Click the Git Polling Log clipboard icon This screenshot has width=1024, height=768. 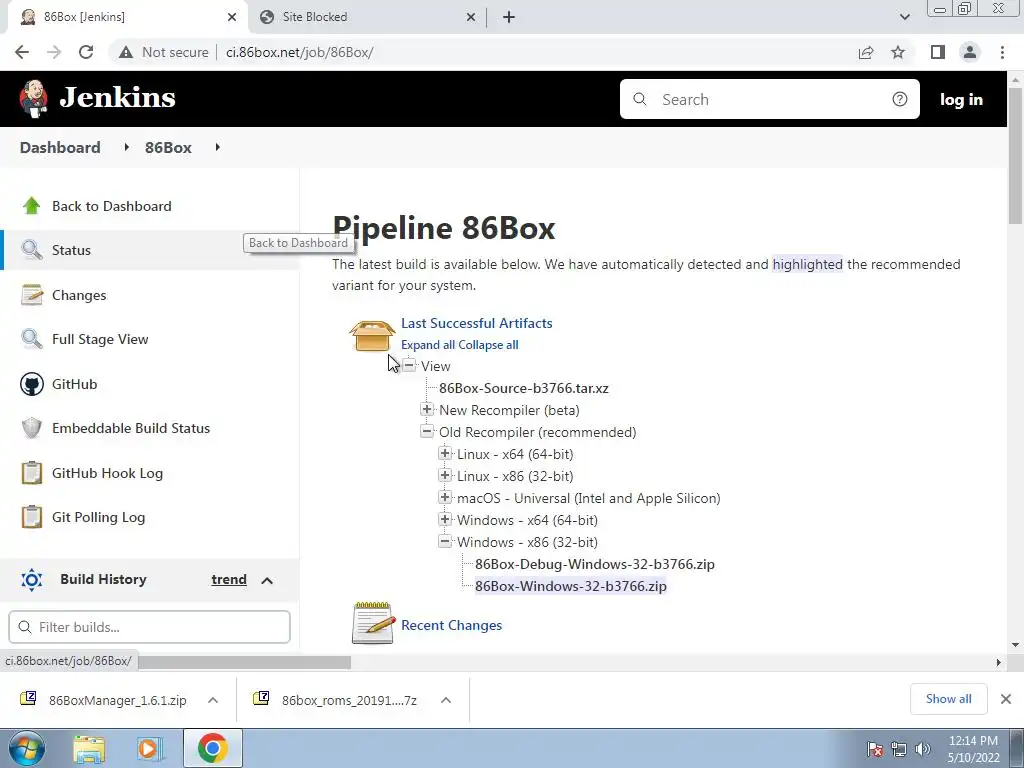31,517
